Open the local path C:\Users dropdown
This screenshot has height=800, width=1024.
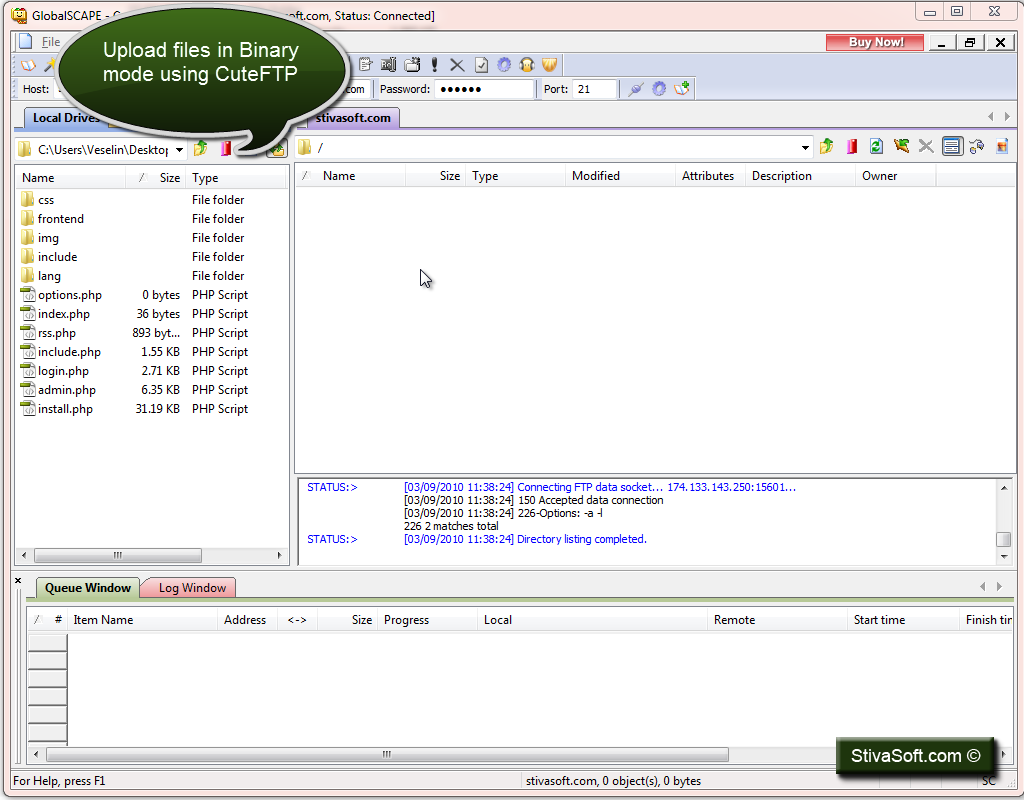point(179,150)
